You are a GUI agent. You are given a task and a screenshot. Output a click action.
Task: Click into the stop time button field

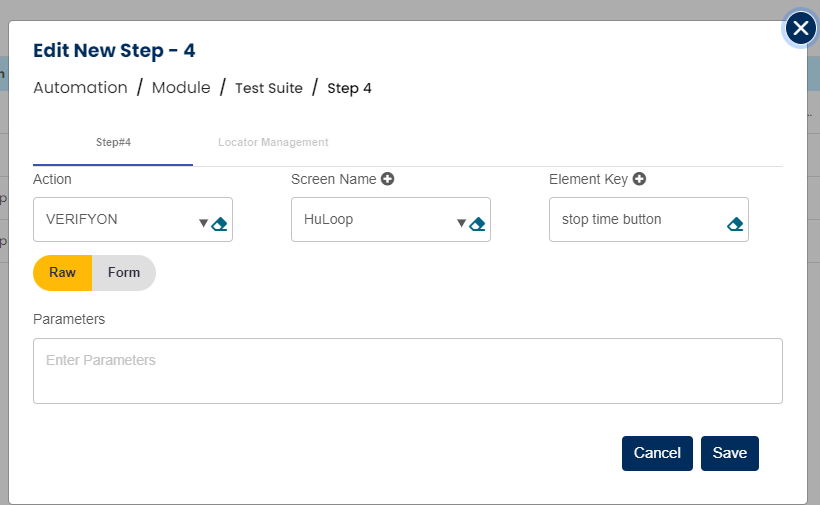pyautogui.click(x=635, y=220)
